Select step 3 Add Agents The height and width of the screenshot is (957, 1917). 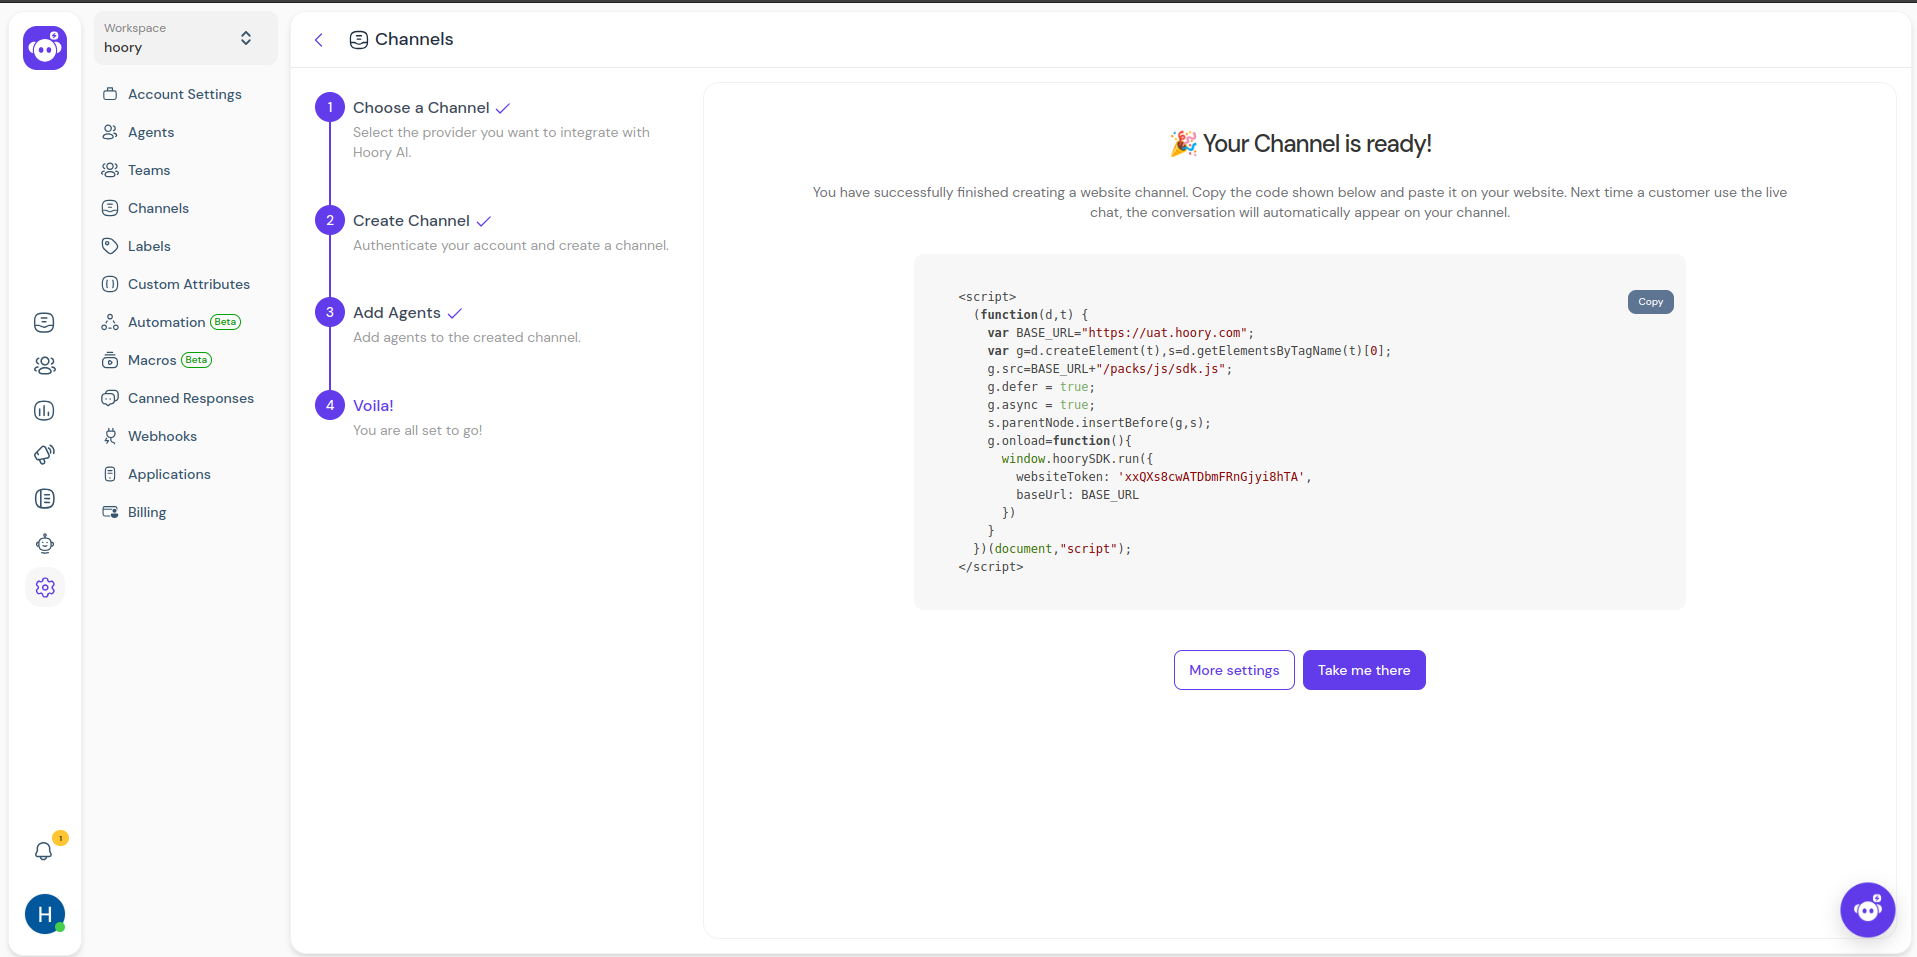pos(396,312)
